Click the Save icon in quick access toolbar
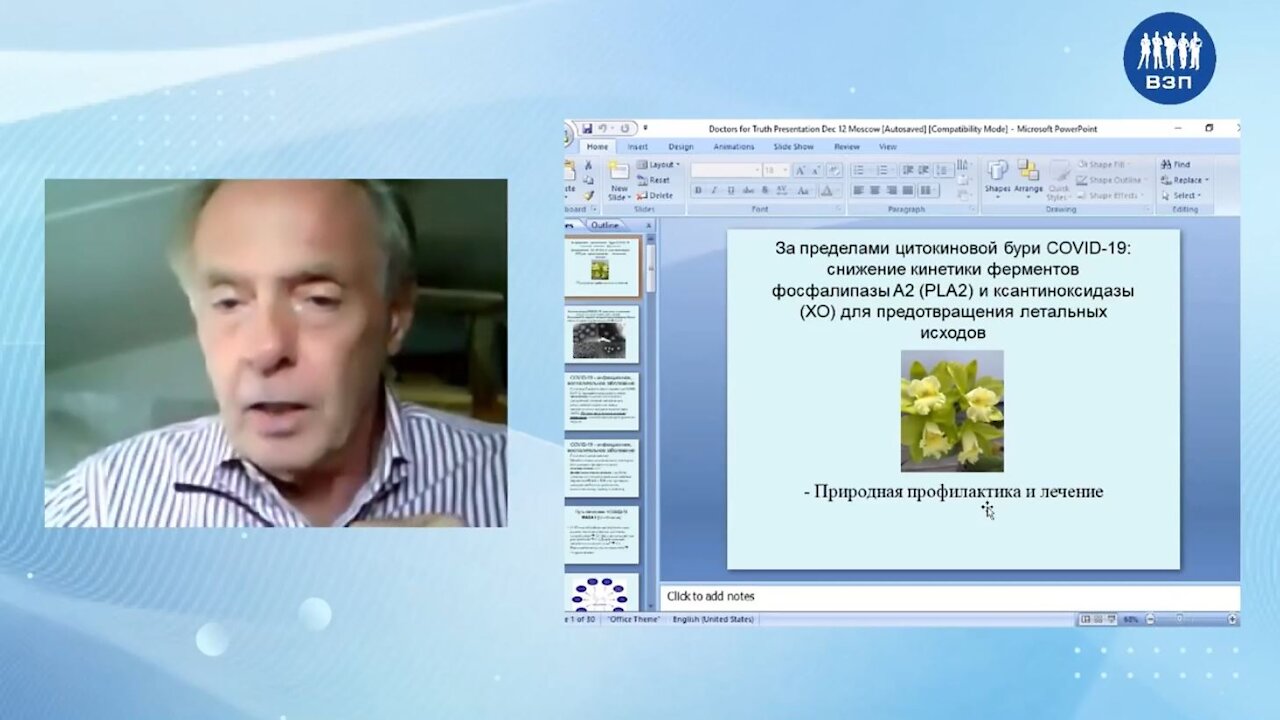Viewport: 1280px width, 720px height. pyautogui.click(x=587, y=129)
